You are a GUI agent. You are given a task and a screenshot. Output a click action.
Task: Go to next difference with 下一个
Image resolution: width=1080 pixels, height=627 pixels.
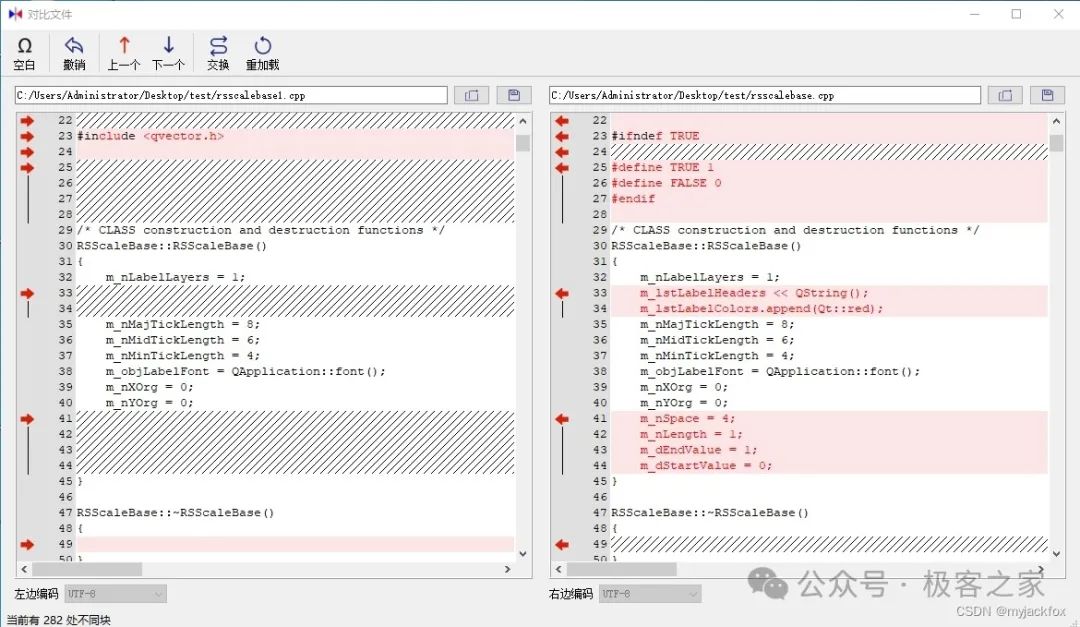pos(168,54)
